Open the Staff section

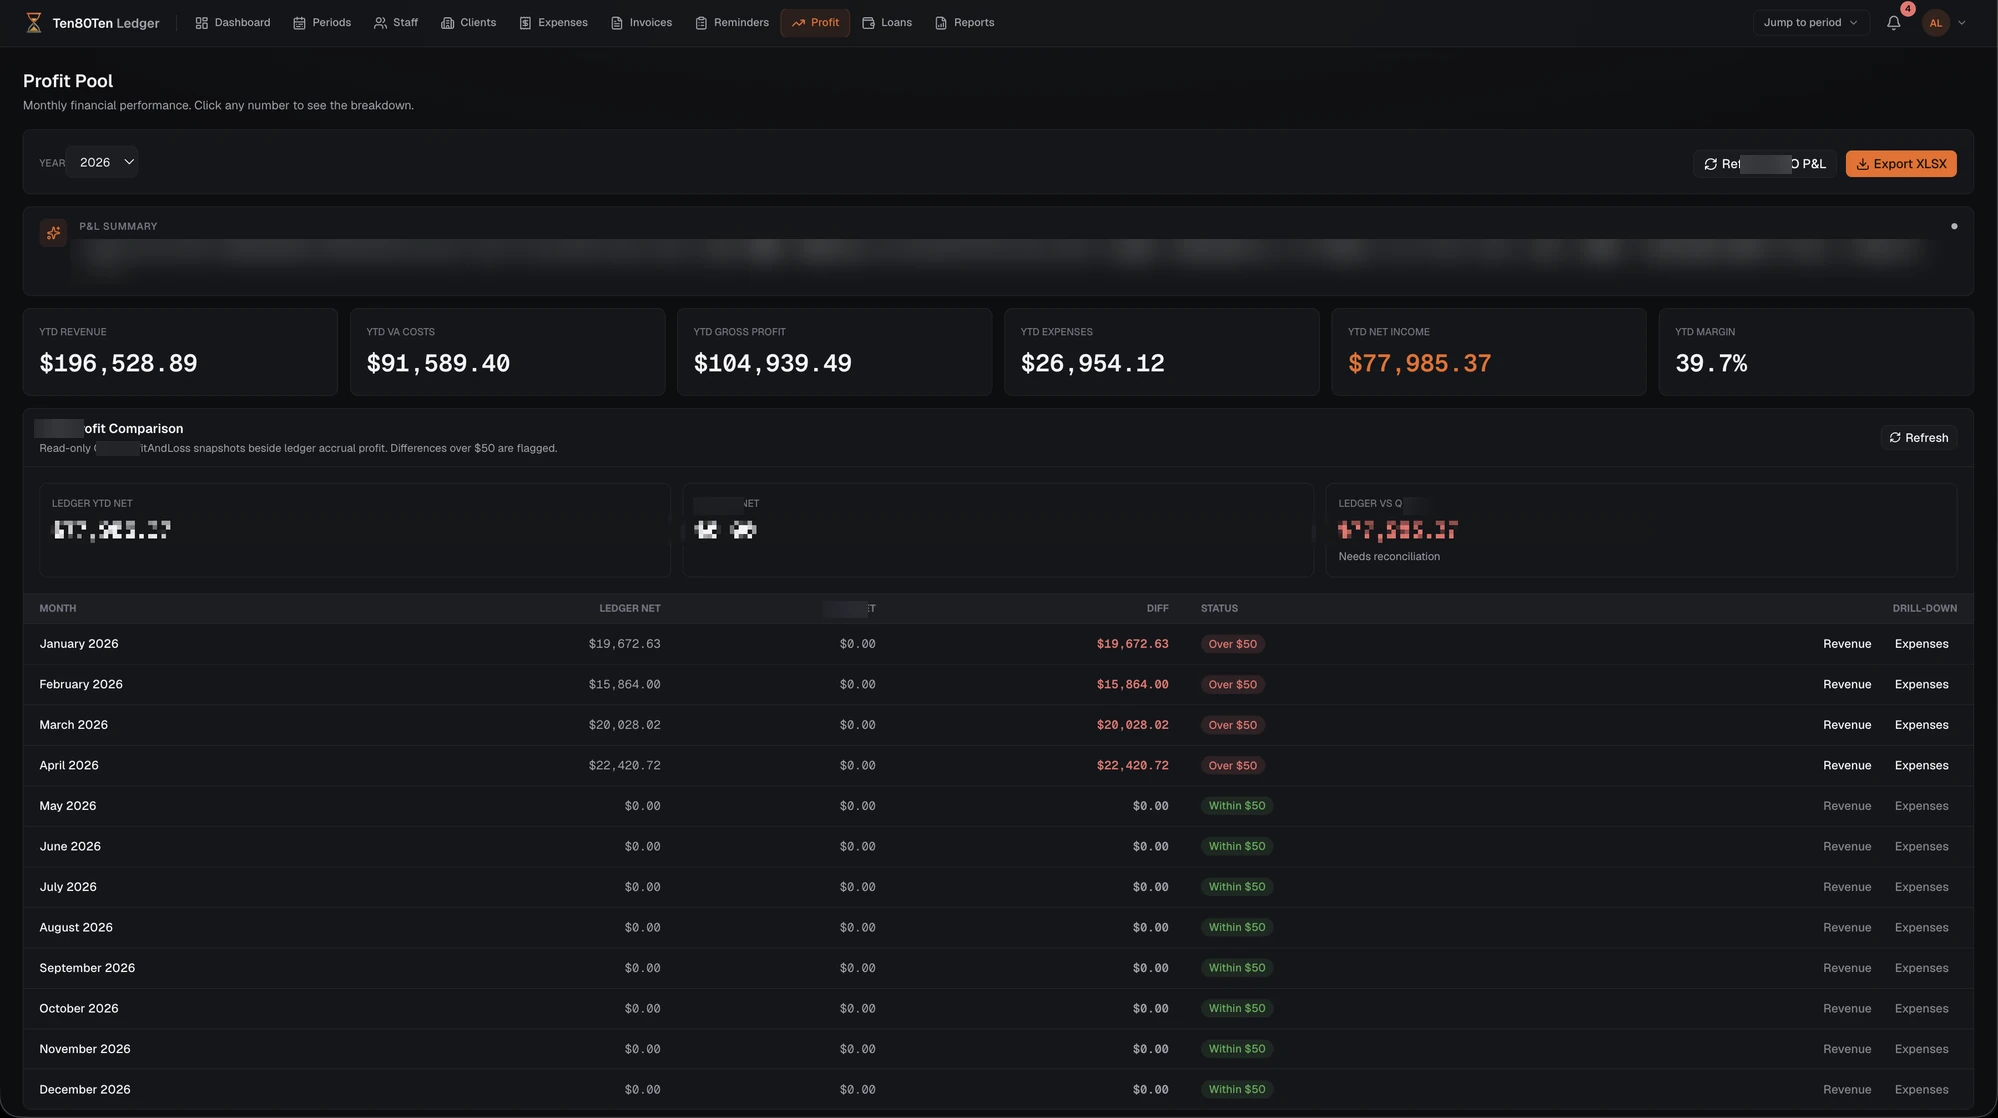(396, 22)
